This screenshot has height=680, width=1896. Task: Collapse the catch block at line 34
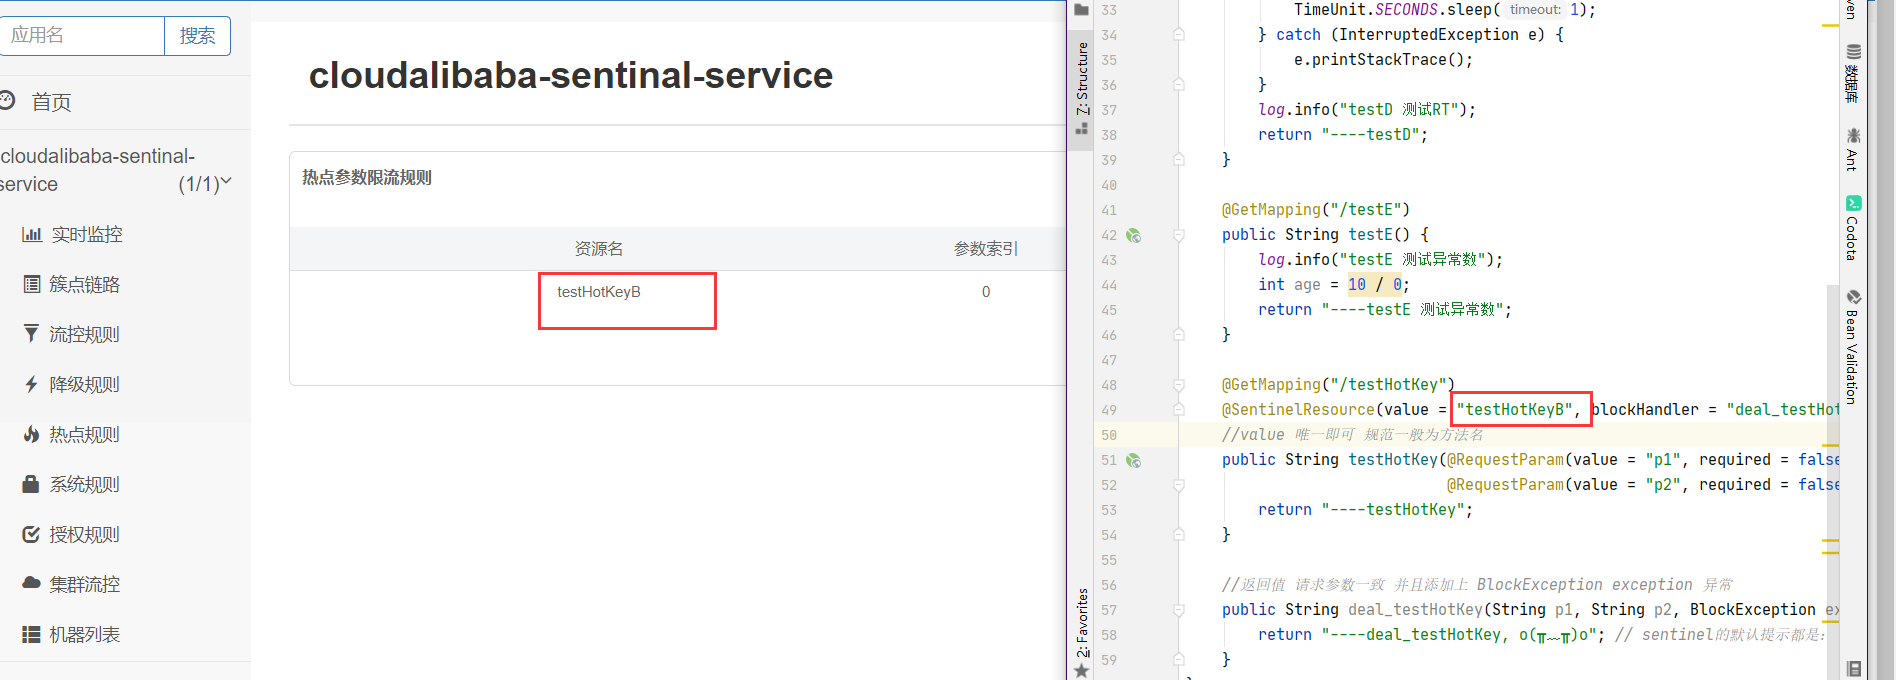[1179, 35]
